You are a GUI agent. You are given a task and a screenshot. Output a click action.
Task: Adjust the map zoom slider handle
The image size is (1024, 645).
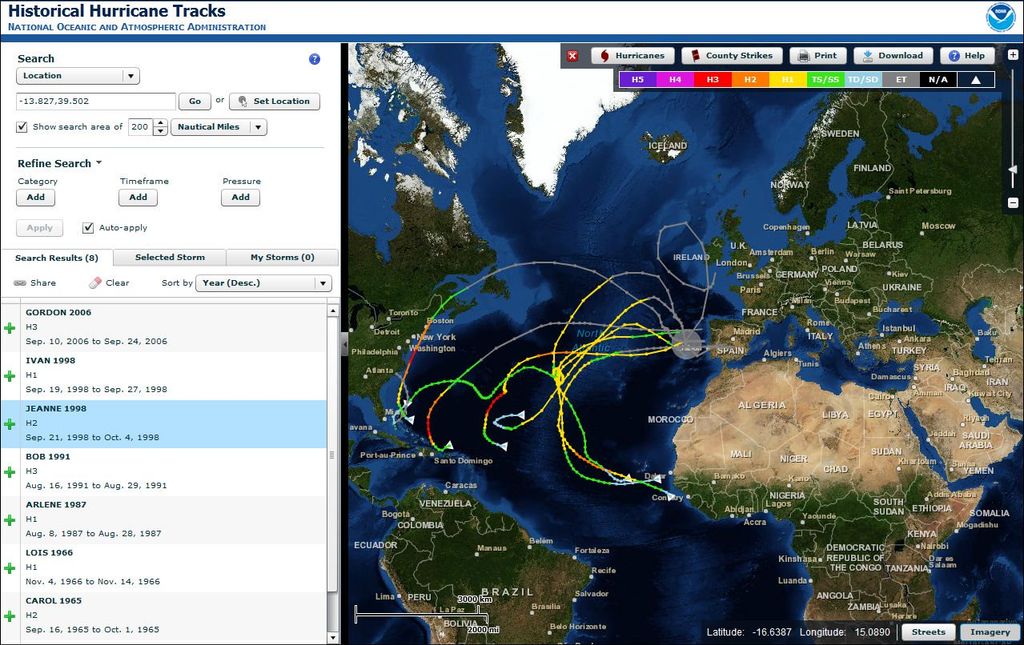(1013, 169)
